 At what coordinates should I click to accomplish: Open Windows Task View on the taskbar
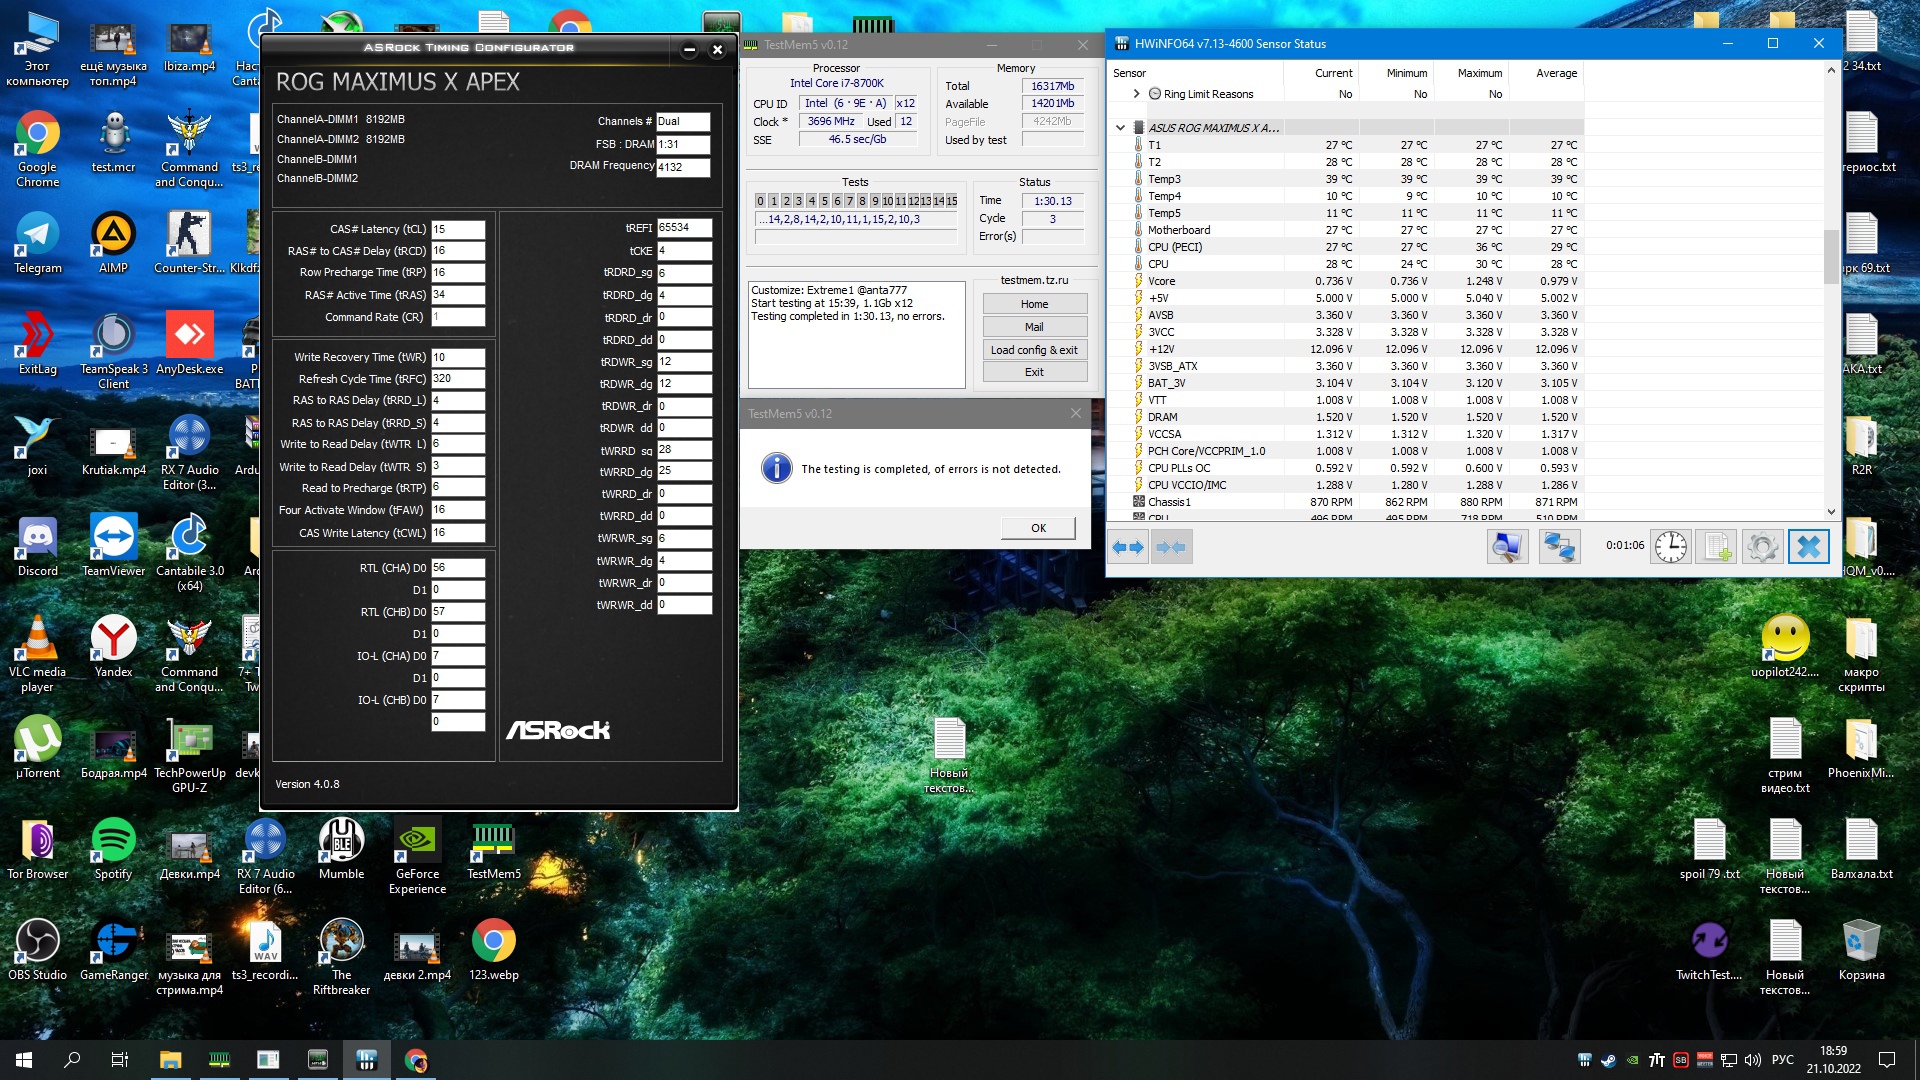coord(119,1060)
